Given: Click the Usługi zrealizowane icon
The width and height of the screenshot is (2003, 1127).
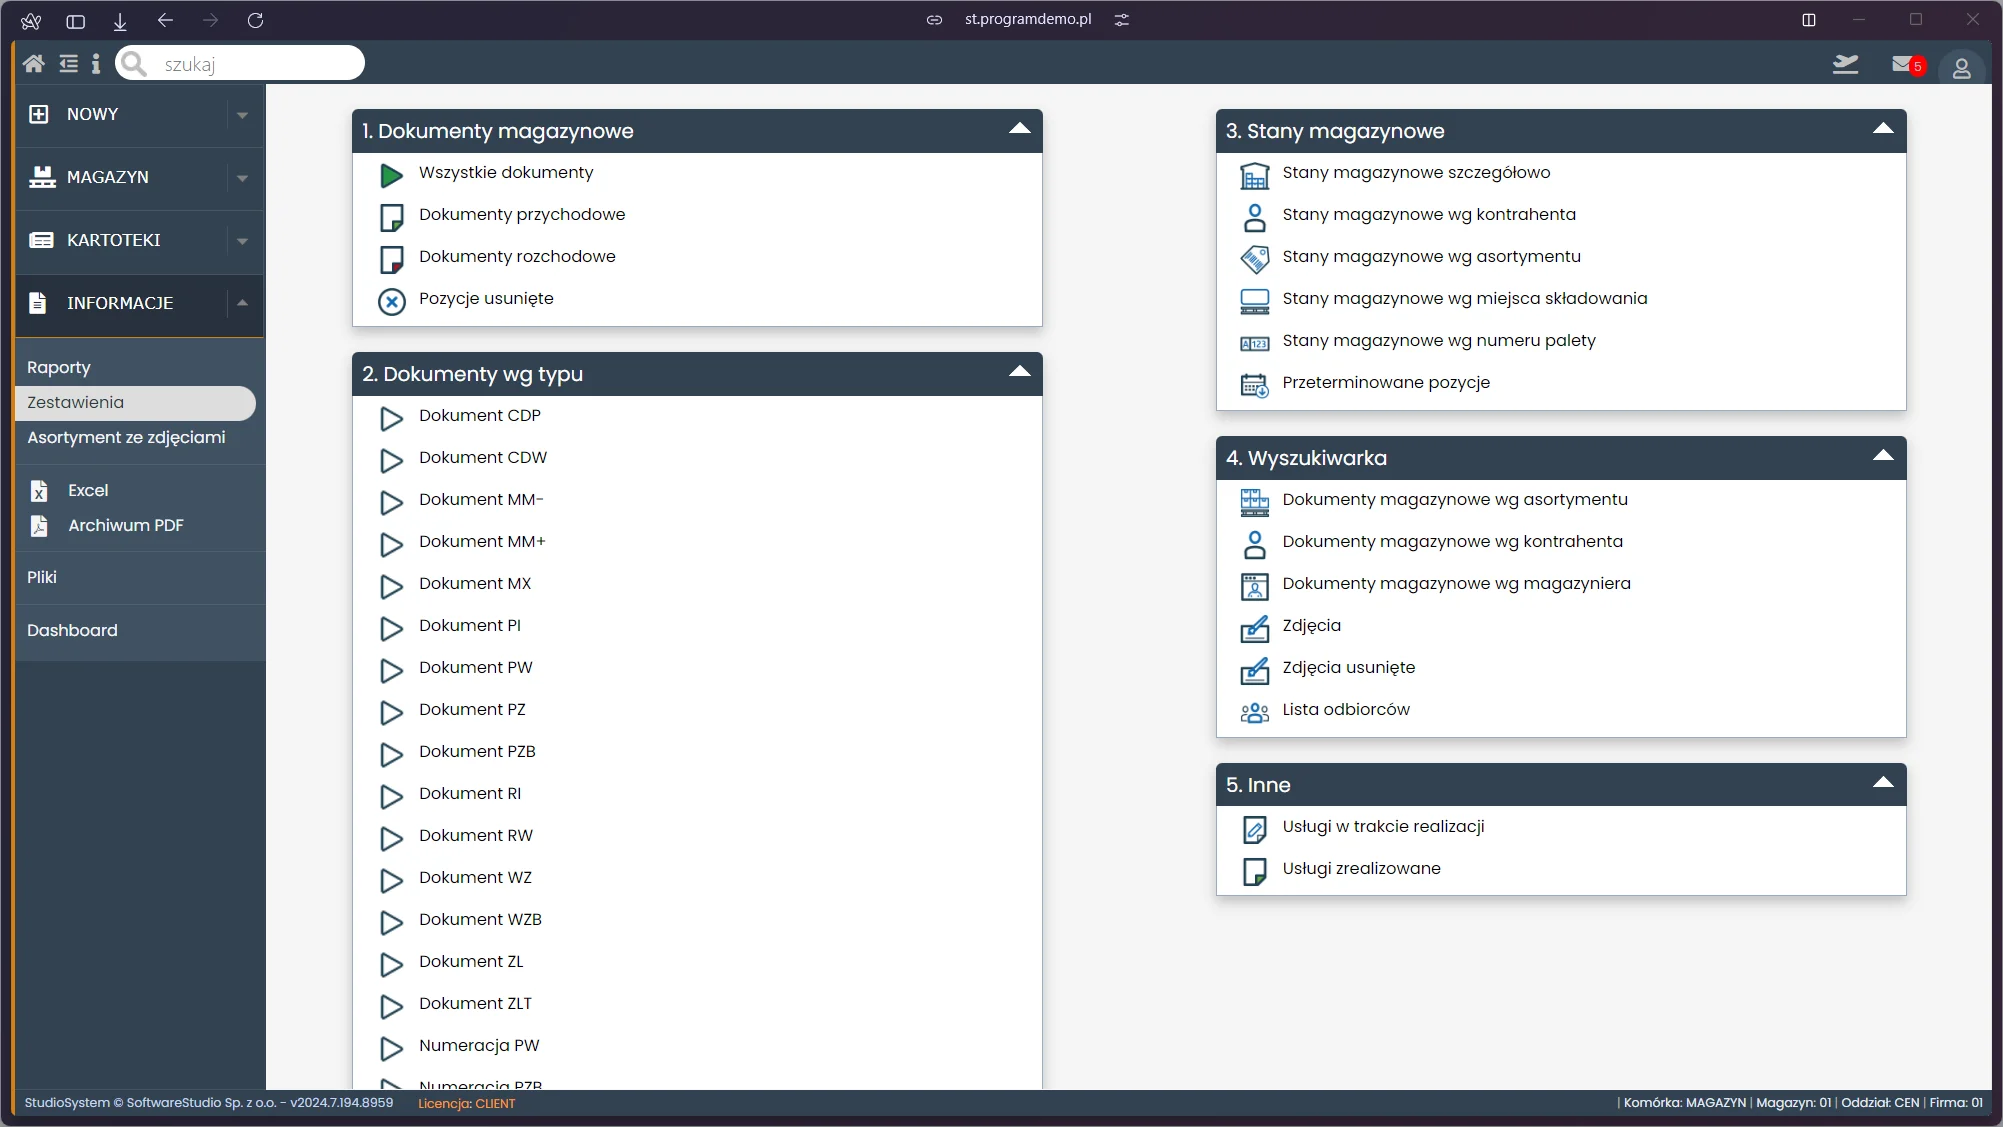Looking at the screenshot, I should coord(1255,870).
